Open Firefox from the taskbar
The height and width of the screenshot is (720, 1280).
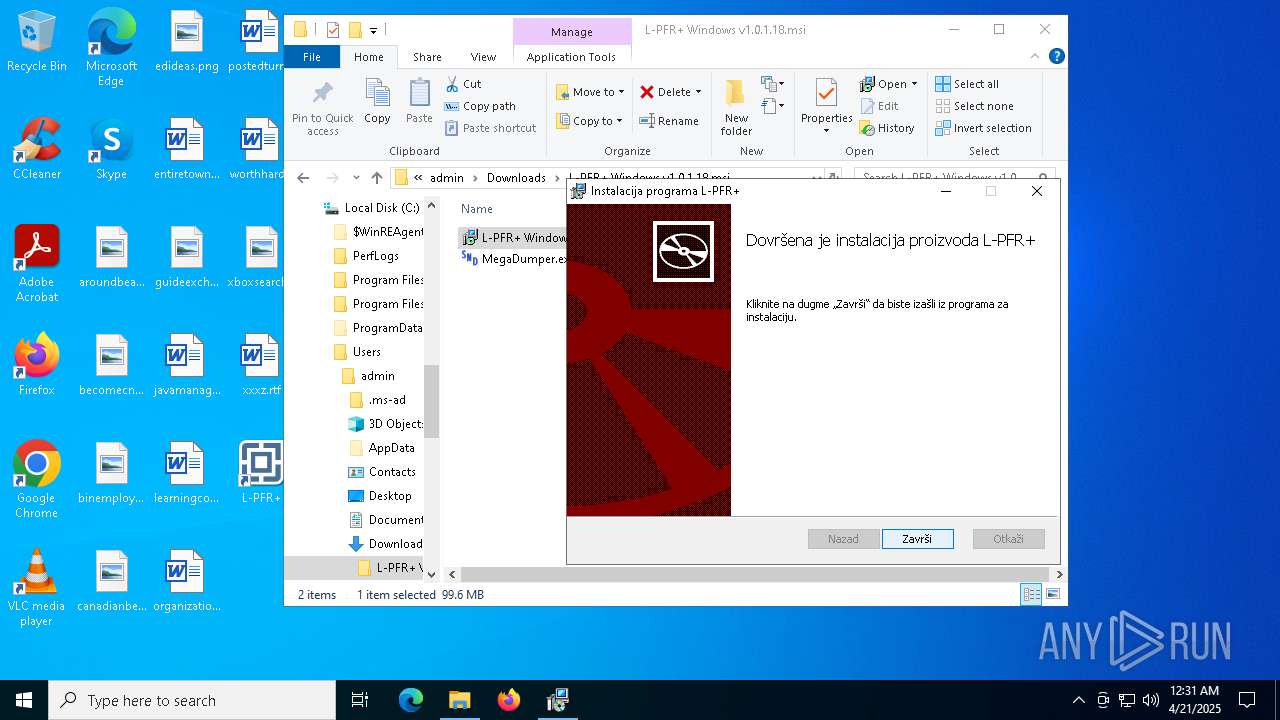coord(508,700)
